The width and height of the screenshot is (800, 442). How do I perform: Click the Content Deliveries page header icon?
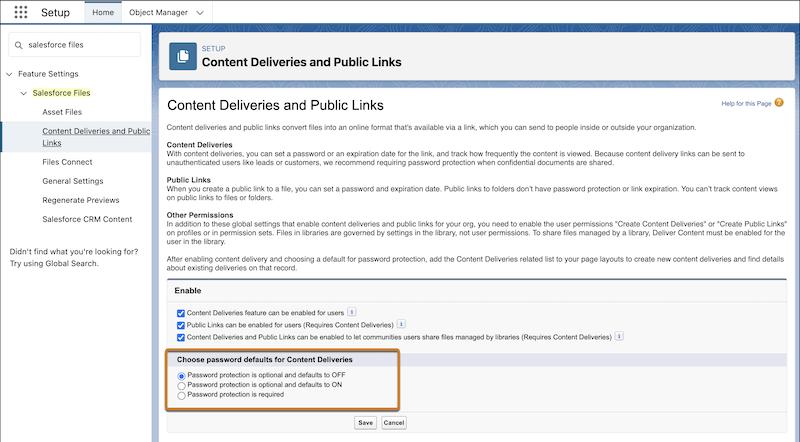183,55
